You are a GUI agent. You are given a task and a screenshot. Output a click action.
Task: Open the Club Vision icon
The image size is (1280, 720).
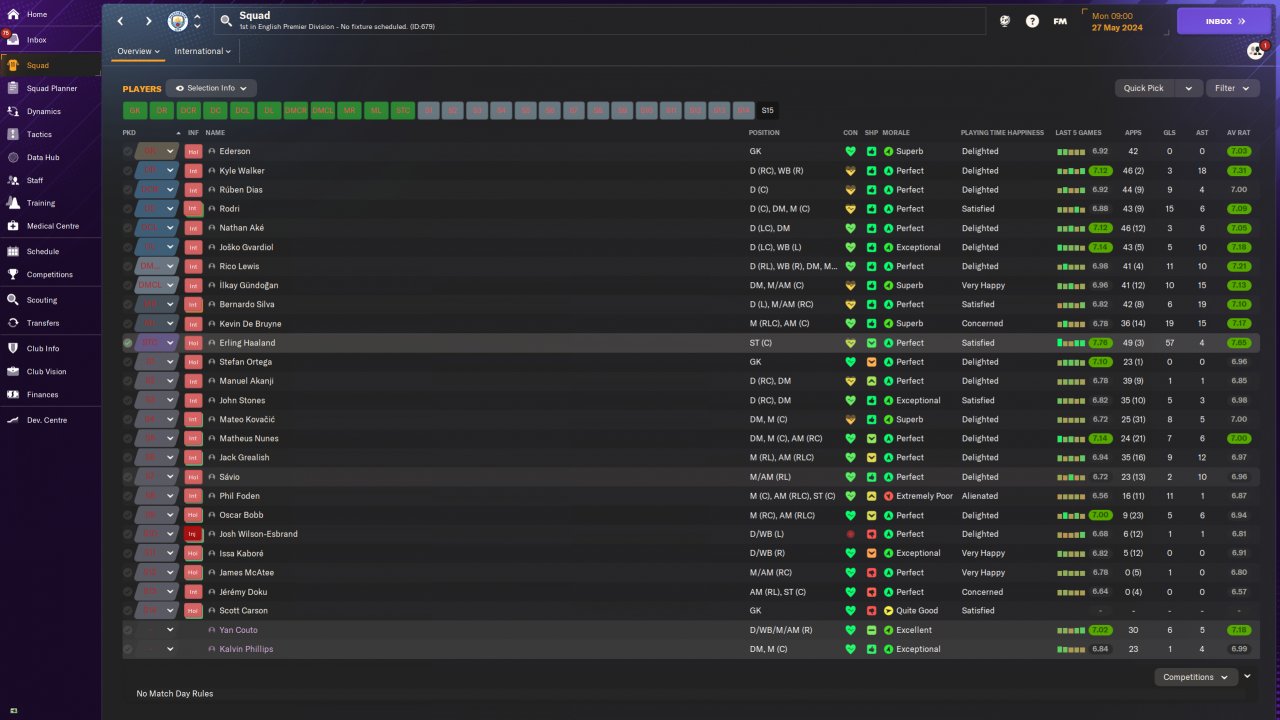click(13, 371)
